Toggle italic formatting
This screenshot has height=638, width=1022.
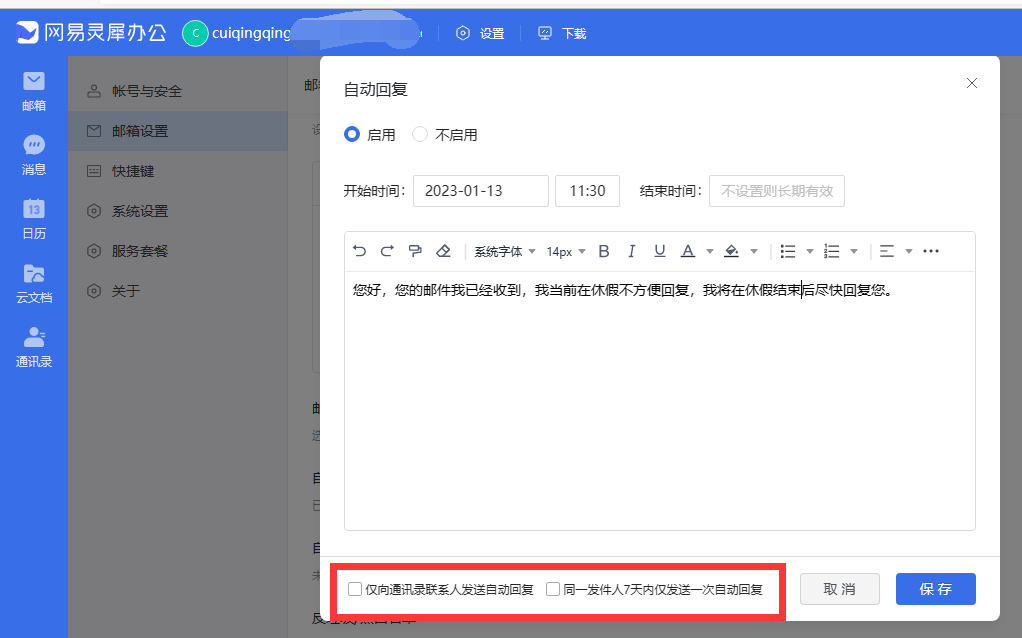point(632,251)
